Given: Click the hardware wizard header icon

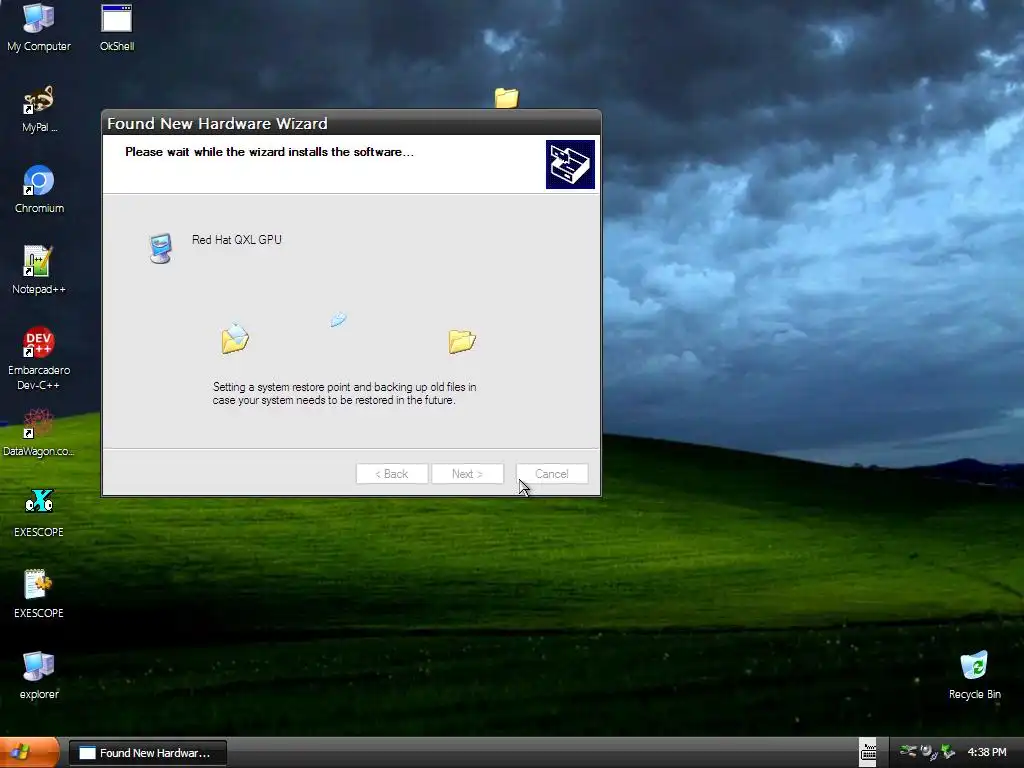Looking at the screenshot, I should [x=570, y=165].
